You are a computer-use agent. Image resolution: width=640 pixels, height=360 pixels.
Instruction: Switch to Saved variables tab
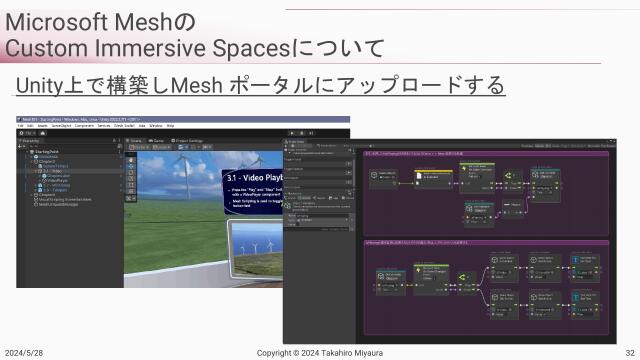[348, 198]
